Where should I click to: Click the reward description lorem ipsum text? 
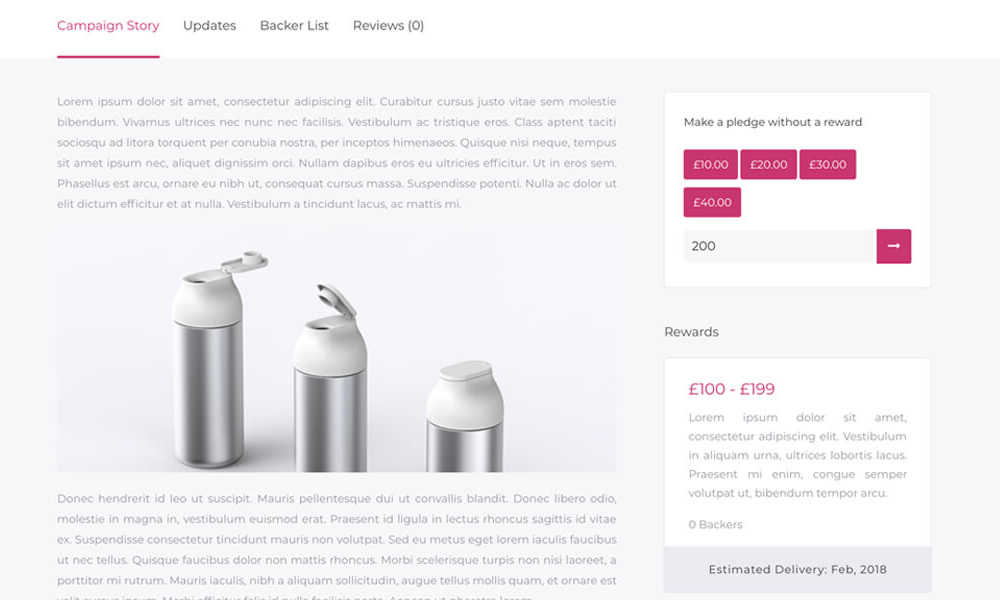(x=797, y=455)
